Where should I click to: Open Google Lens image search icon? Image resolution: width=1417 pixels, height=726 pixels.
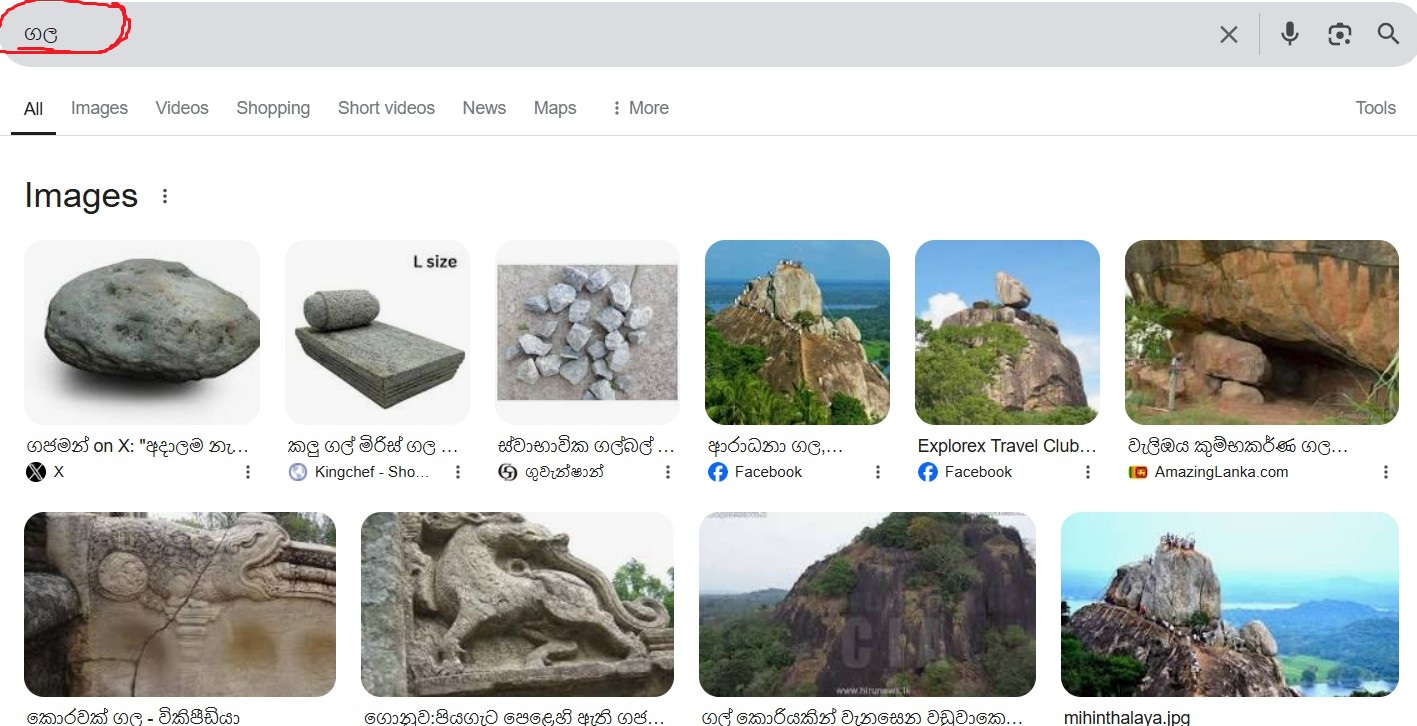tap(1340, 34)
